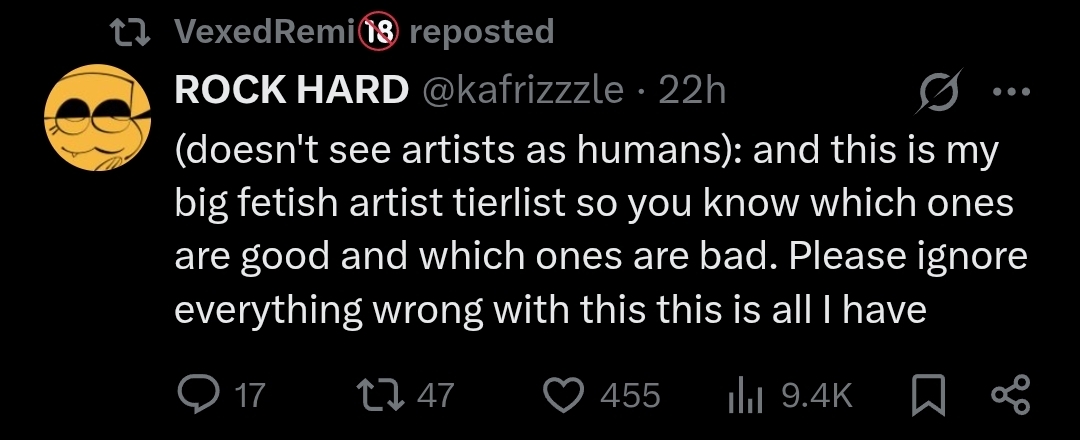Open the reply icon on the post
This screenshot has width=1080, height=440.
(x=198, y=394)
